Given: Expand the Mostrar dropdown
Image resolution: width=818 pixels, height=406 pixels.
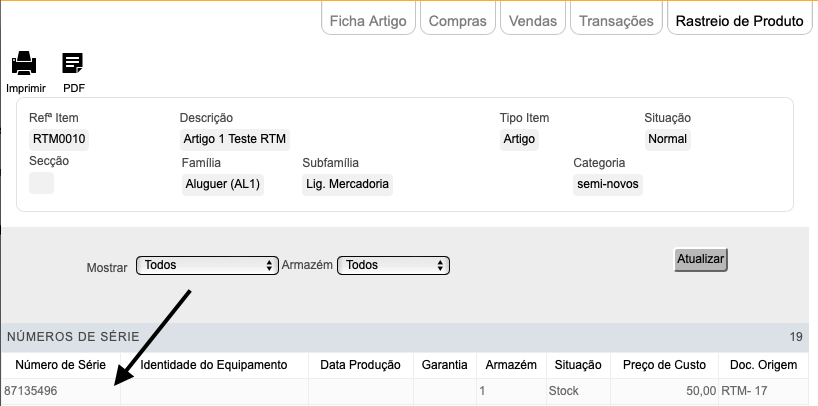Looking at the screenshot, I should tap(208, 265).
